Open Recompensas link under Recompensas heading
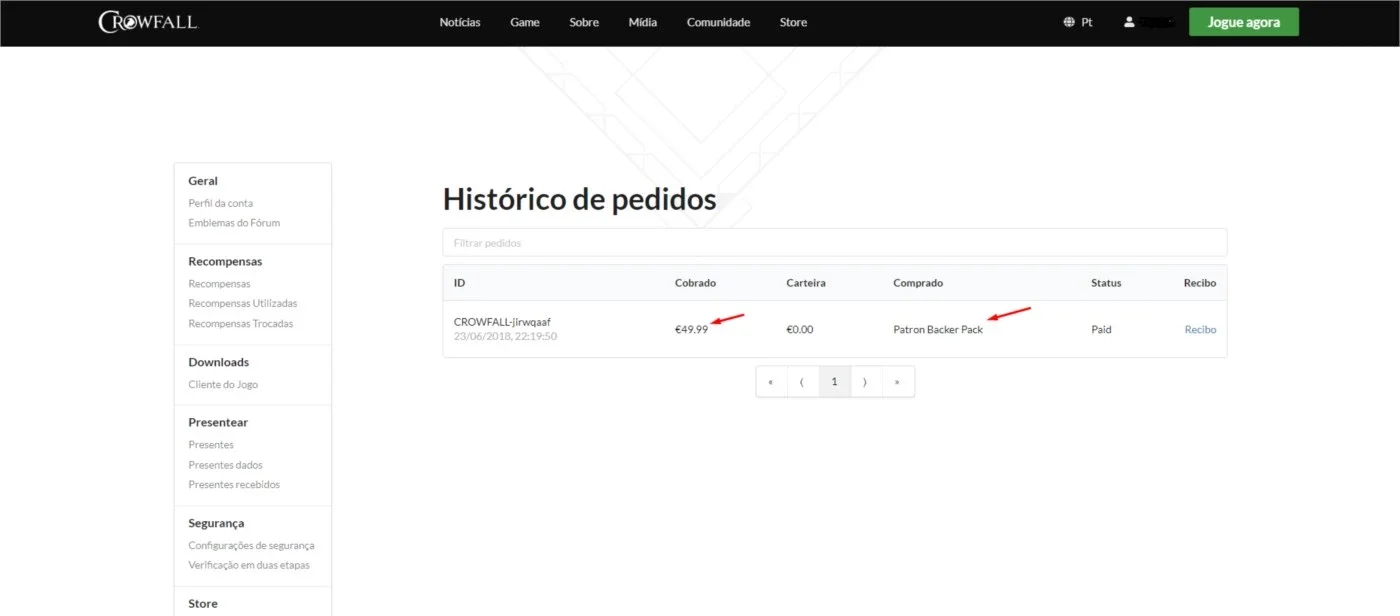The width and height of the screenshot is (1400, 616). click(x=219, y=284)
